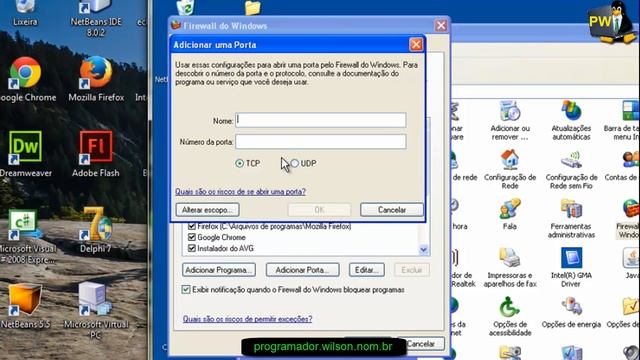The image size is (640, 360).
Task: Open Configuração de Rede icon
Action: click(510, 160)
